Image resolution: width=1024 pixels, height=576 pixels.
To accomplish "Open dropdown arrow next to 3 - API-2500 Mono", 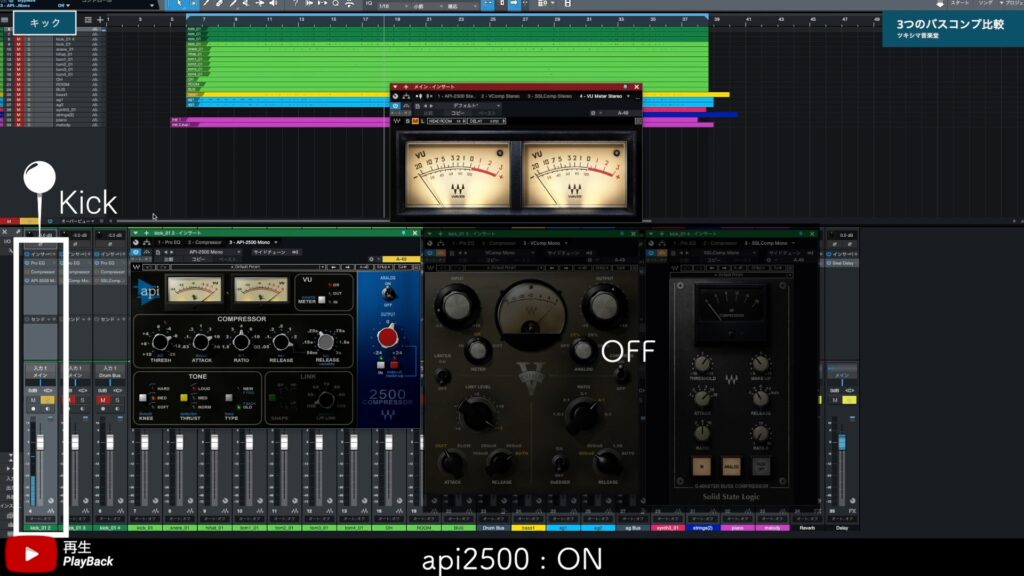I will click(276, 242).
